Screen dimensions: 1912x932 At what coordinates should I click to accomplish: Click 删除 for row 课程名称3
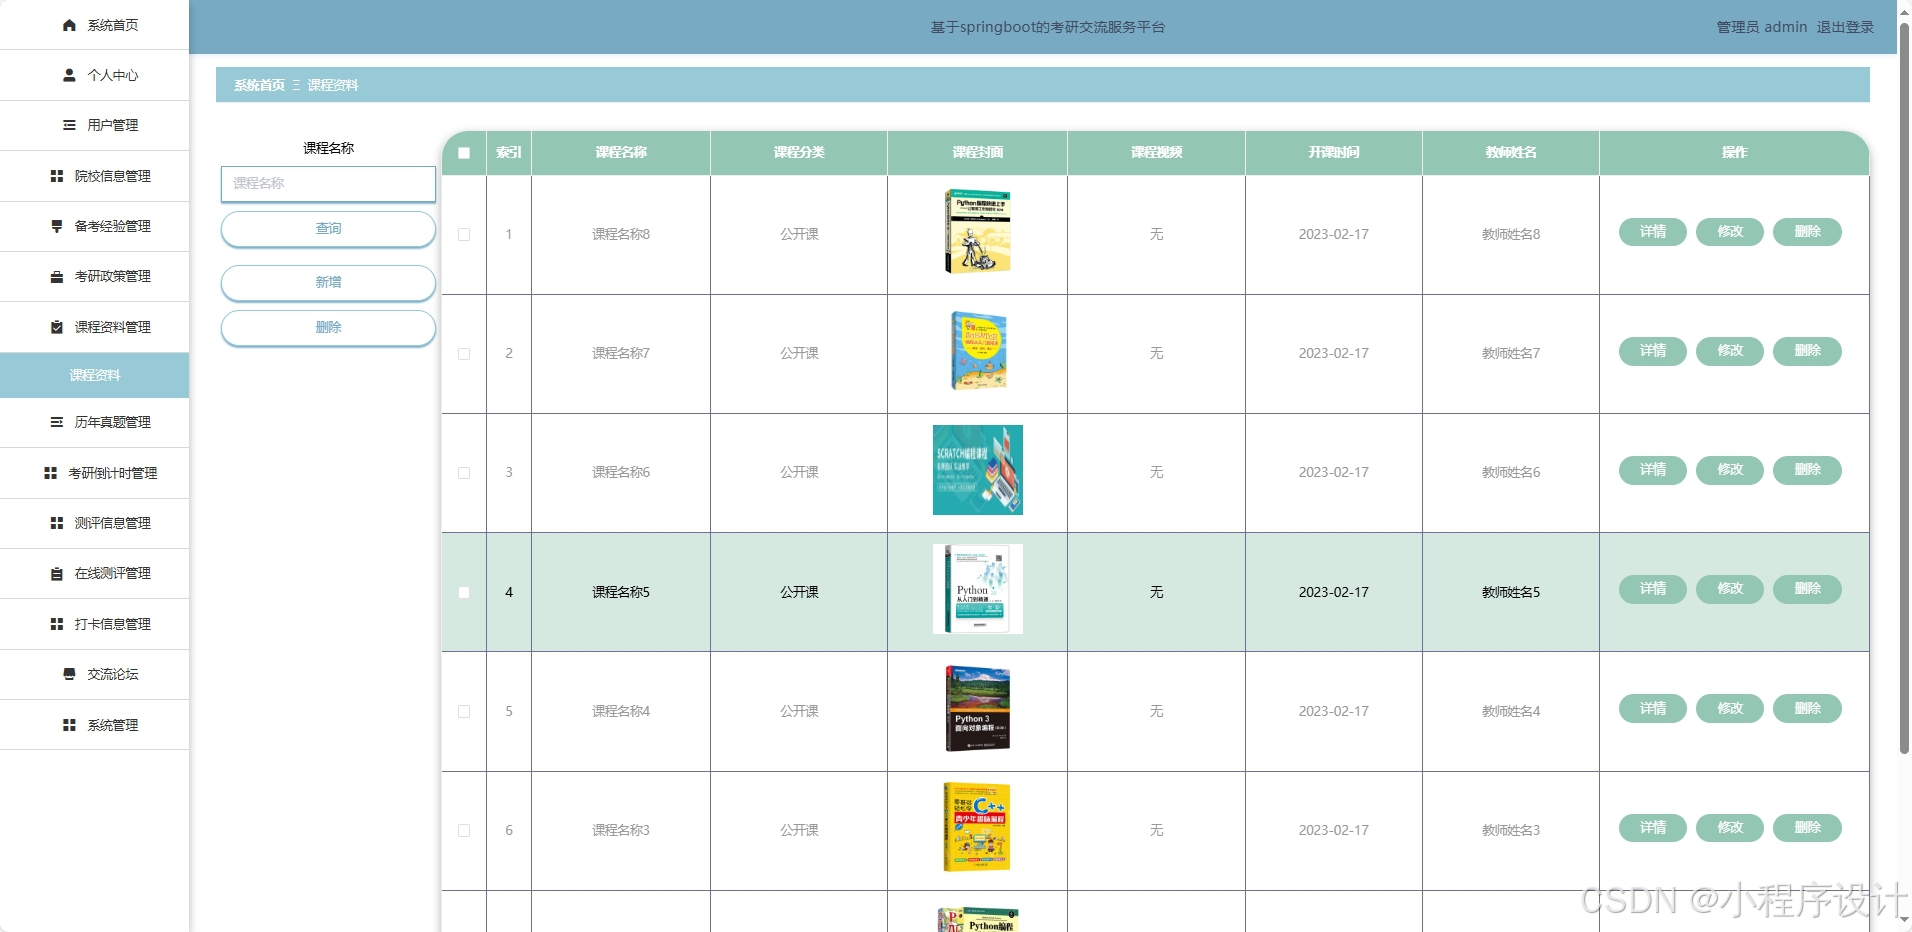[x=1807, y=827]
